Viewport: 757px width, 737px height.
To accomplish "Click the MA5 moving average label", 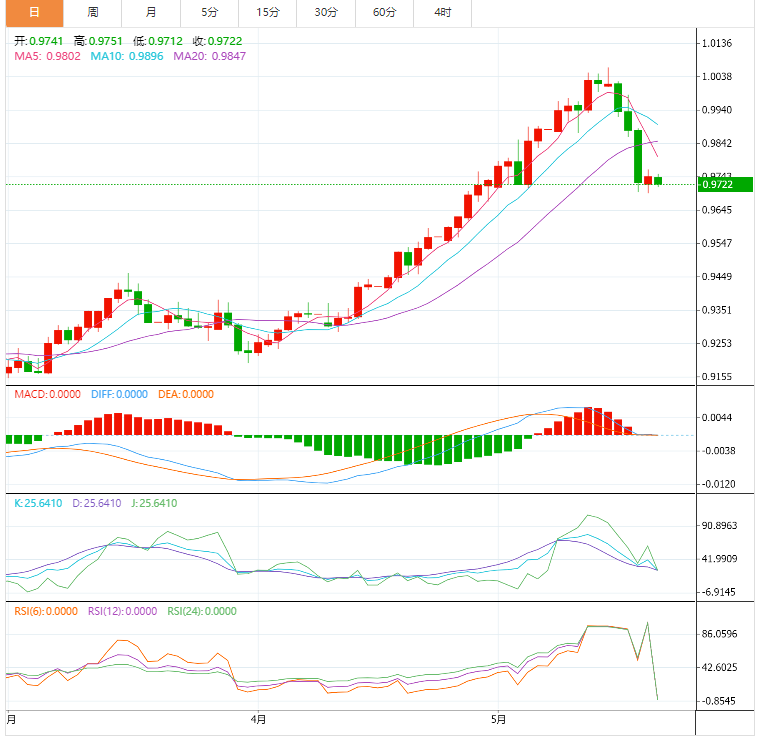I will point(48,56).
